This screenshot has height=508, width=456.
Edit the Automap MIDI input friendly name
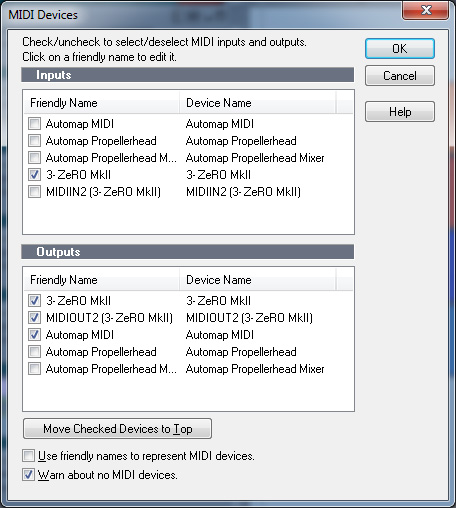point(80,124)
